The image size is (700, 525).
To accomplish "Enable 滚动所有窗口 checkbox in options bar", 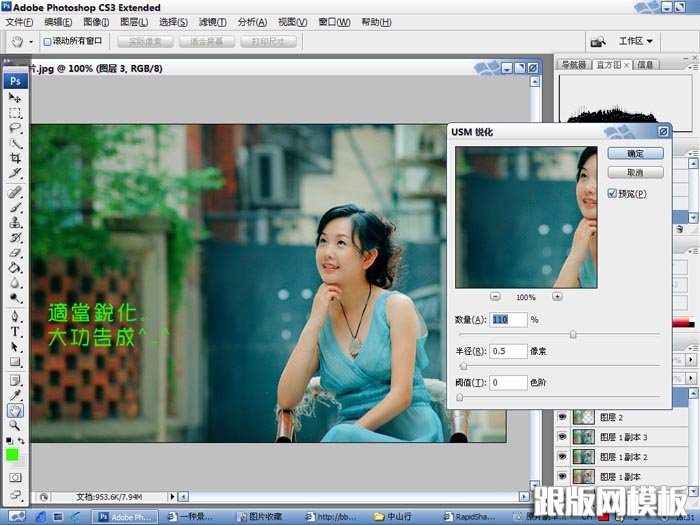I will pos(48,42).
